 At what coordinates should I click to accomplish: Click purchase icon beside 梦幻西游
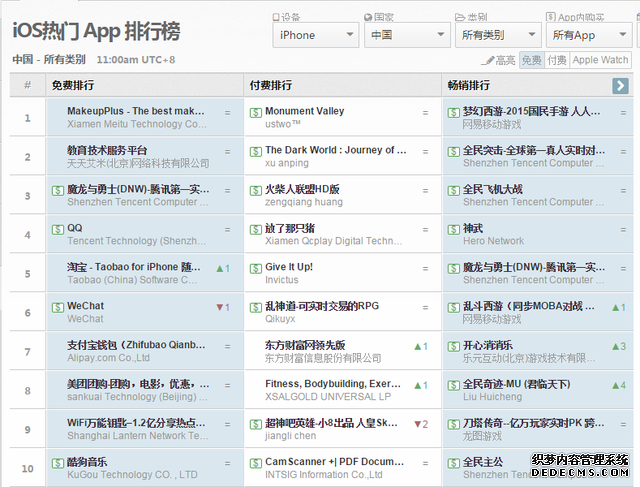453,113
